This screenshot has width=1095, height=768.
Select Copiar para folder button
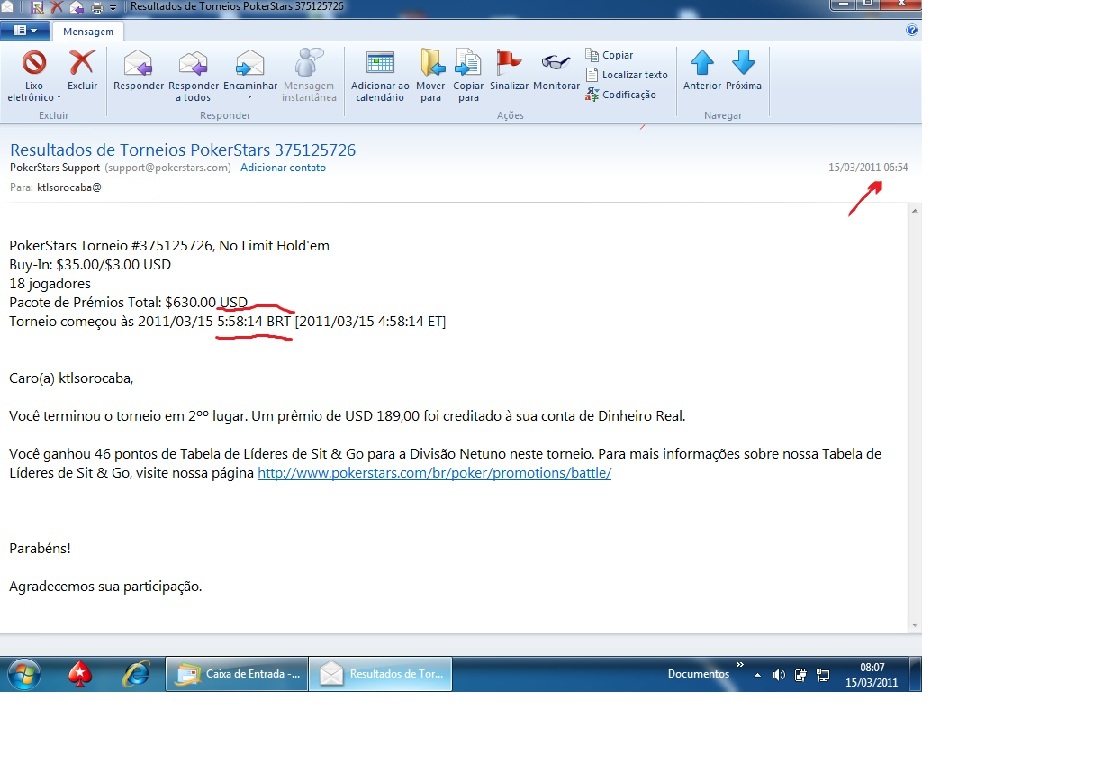coord(468,75)
